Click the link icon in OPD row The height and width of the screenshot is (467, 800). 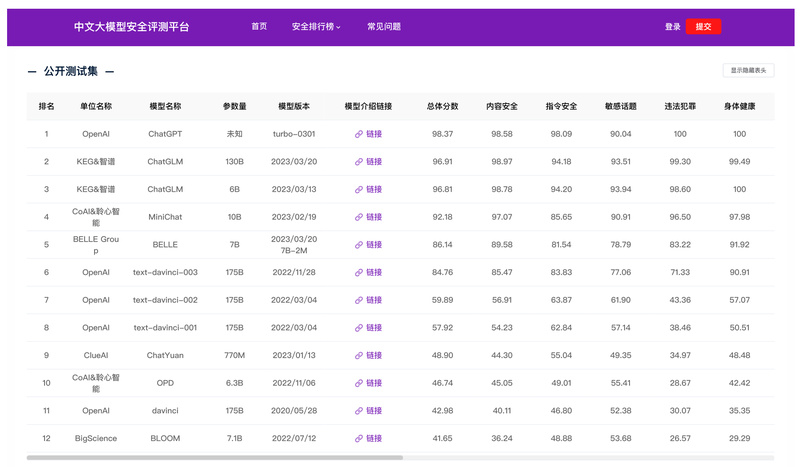(359, 383)
